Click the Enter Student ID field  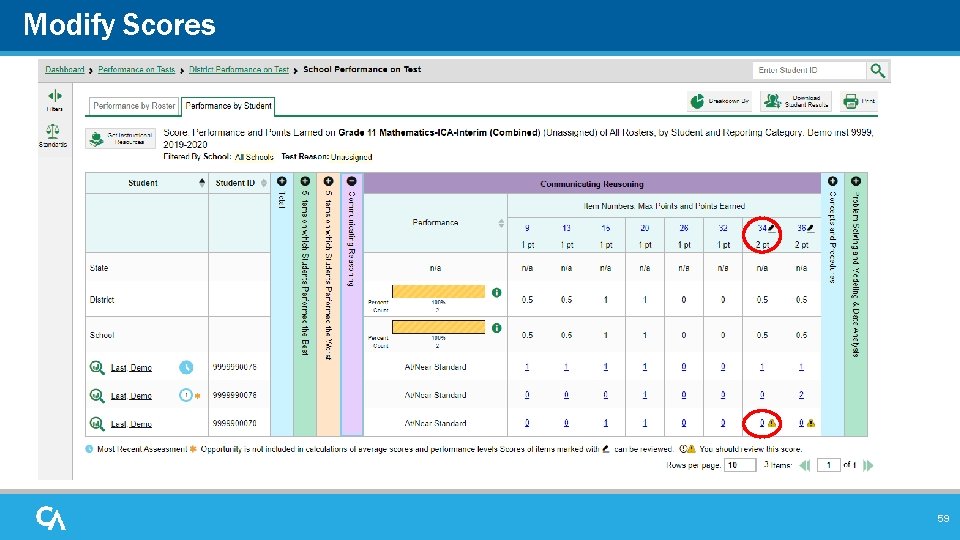[809, 70]
